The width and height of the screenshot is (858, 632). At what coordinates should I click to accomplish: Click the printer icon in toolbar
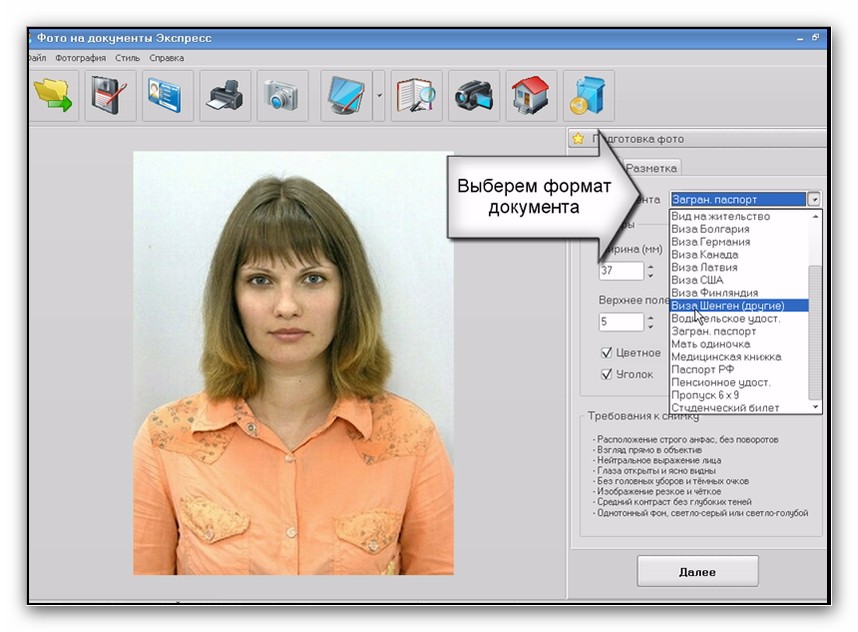pyautogui.click(x=225, y=96)
